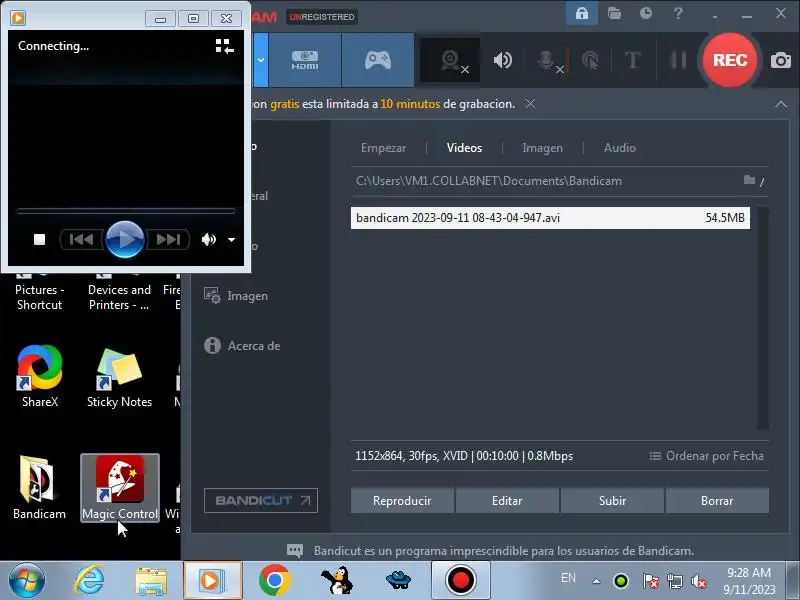
Task: Select game recording mode gamepad icon
Action: 378,60
